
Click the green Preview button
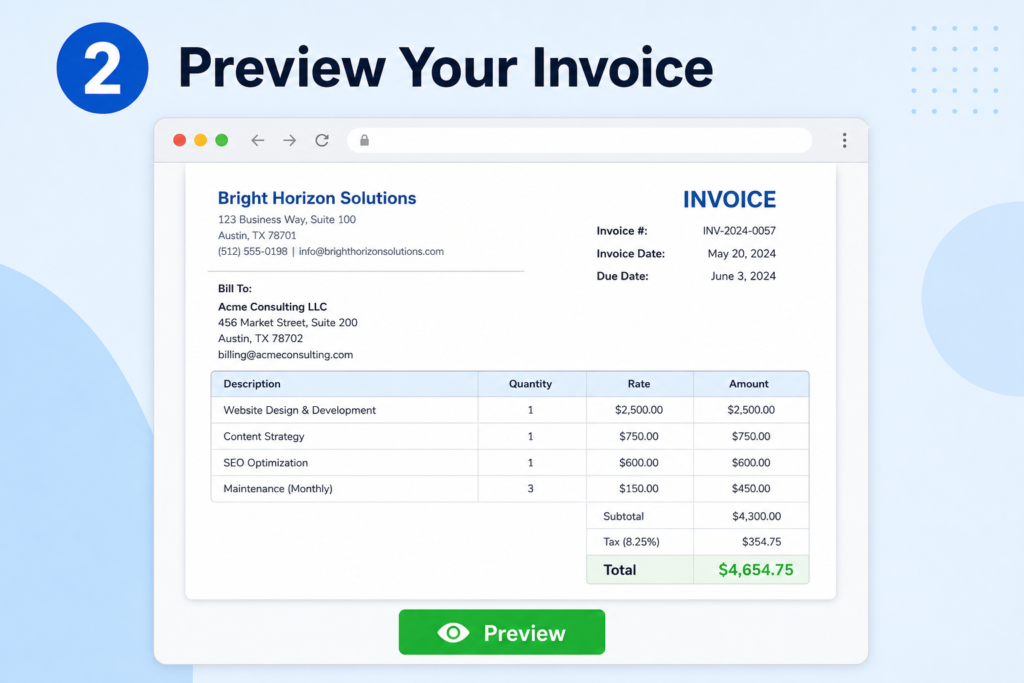click(502, 632)
